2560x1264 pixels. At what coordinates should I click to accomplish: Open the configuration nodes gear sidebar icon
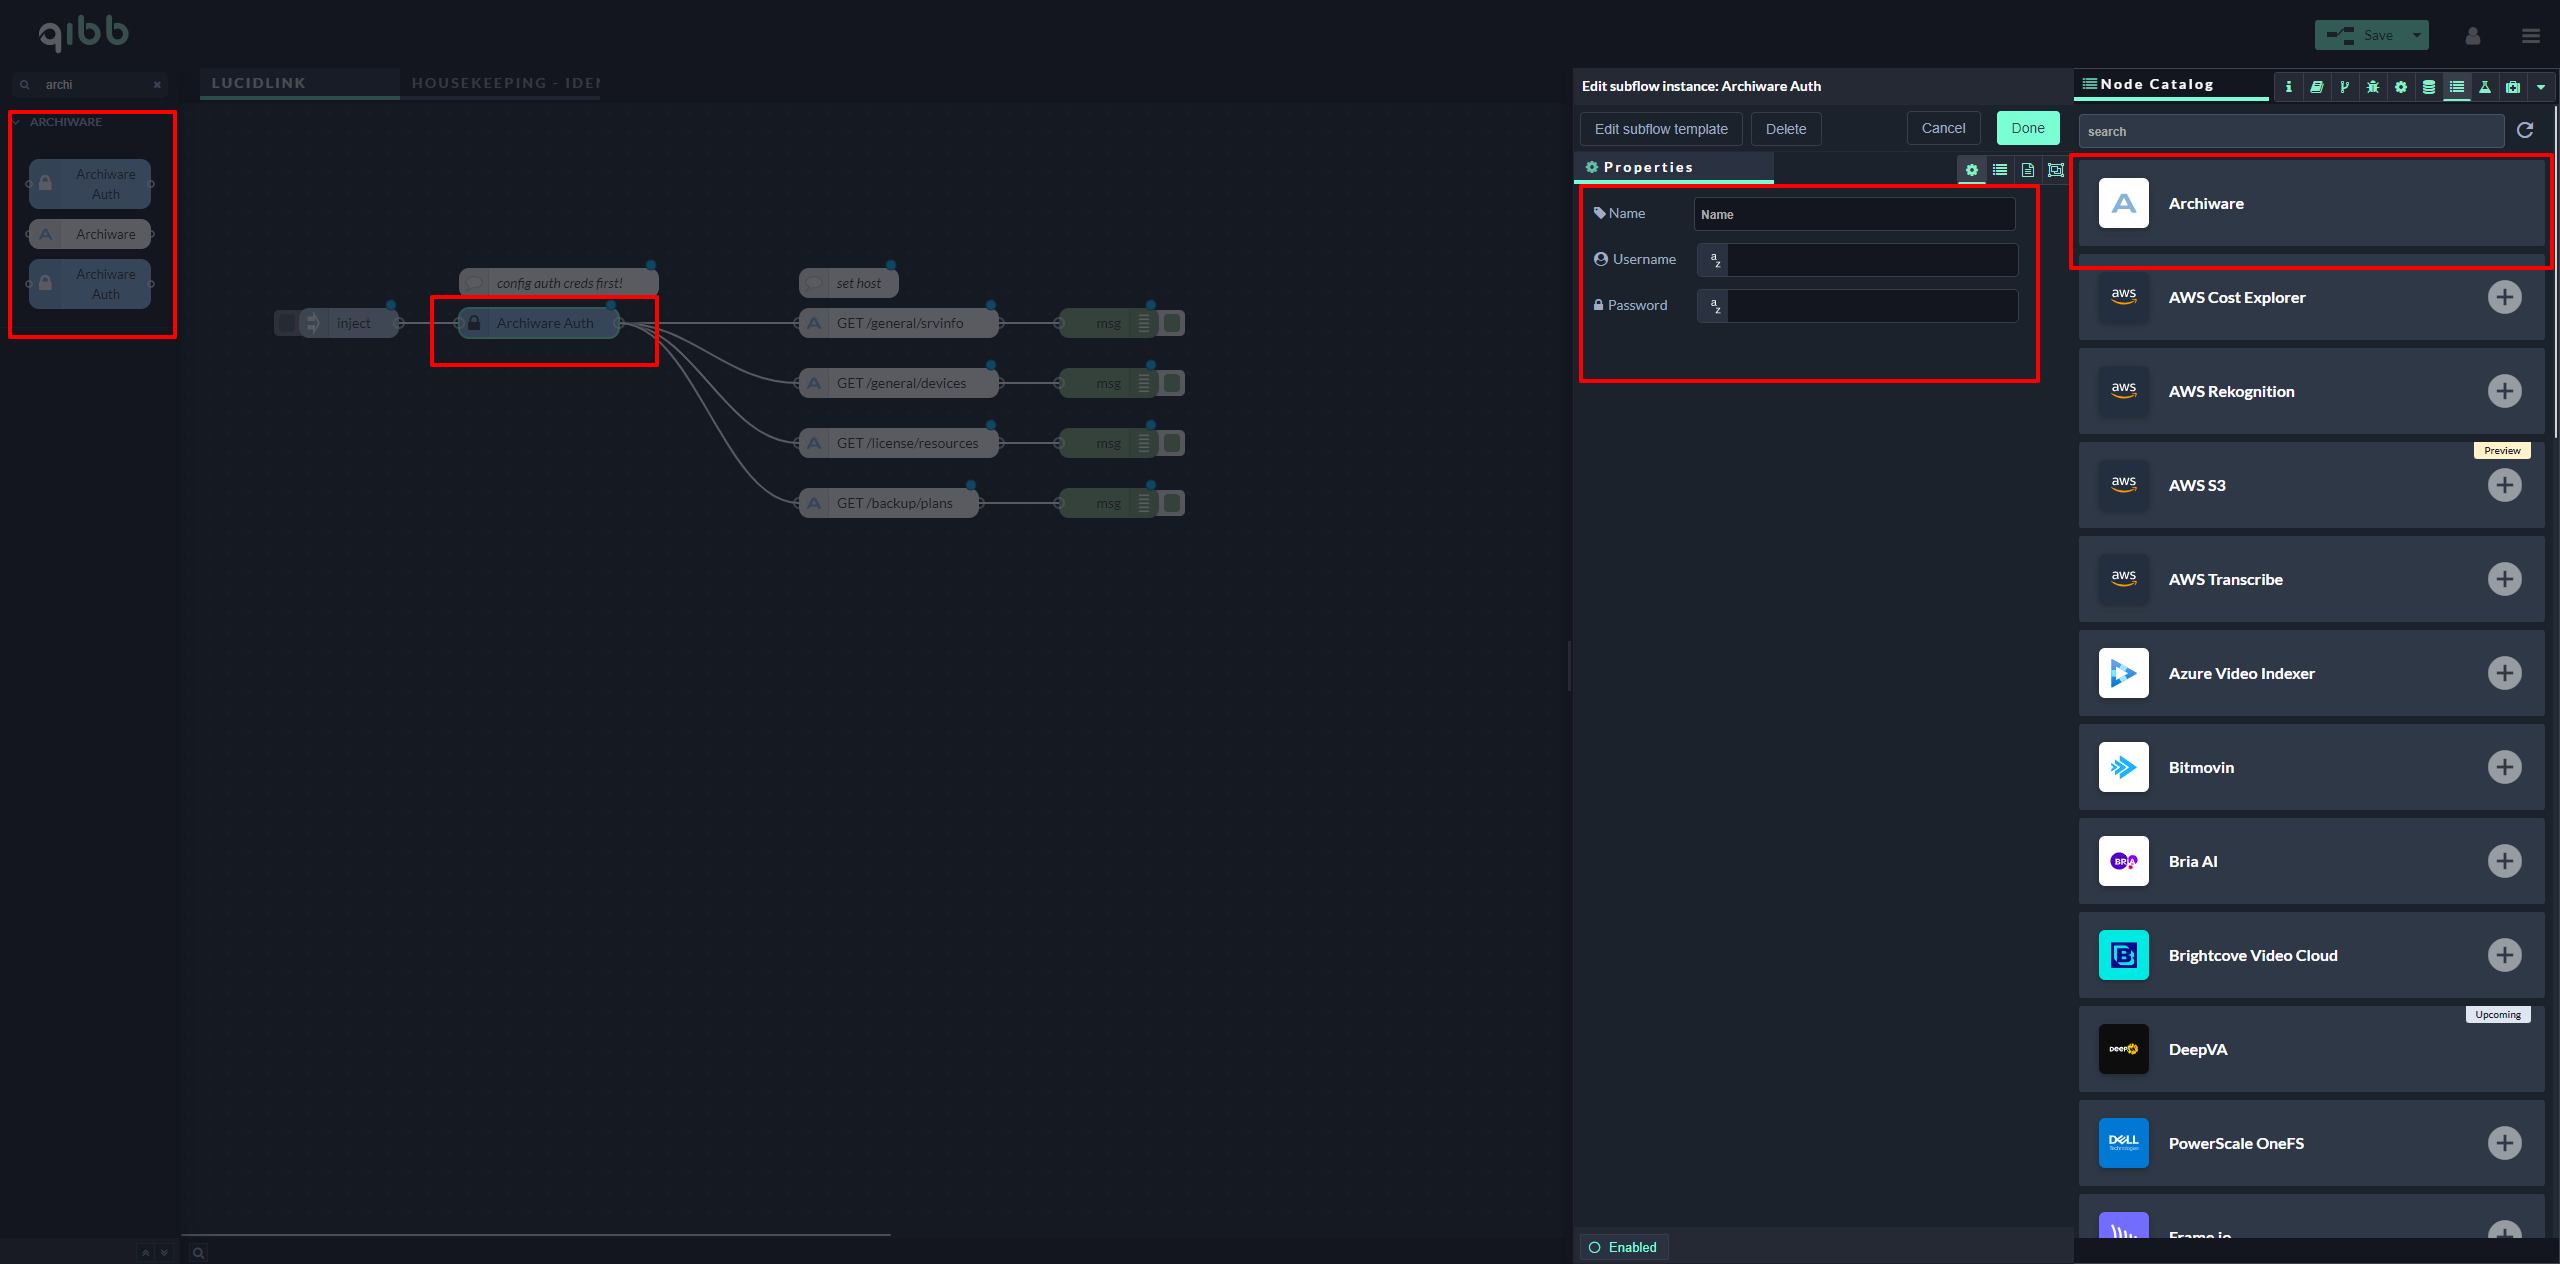[x=2400, y=87]
